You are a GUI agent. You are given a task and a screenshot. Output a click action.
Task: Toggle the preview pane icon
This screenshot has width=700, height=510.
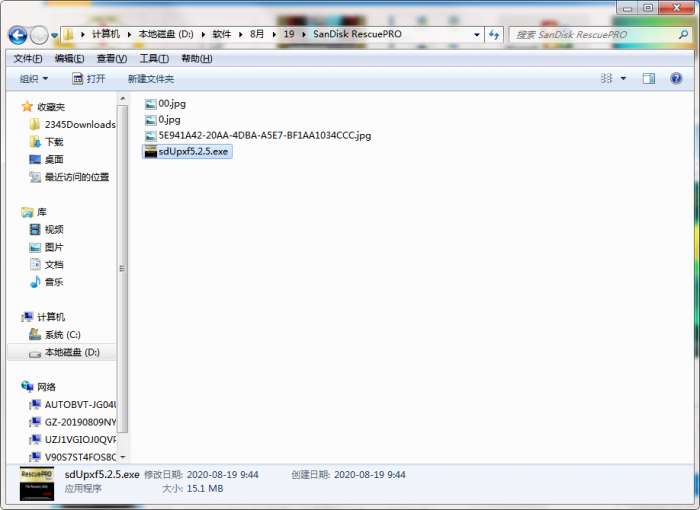tap(649, 79)
